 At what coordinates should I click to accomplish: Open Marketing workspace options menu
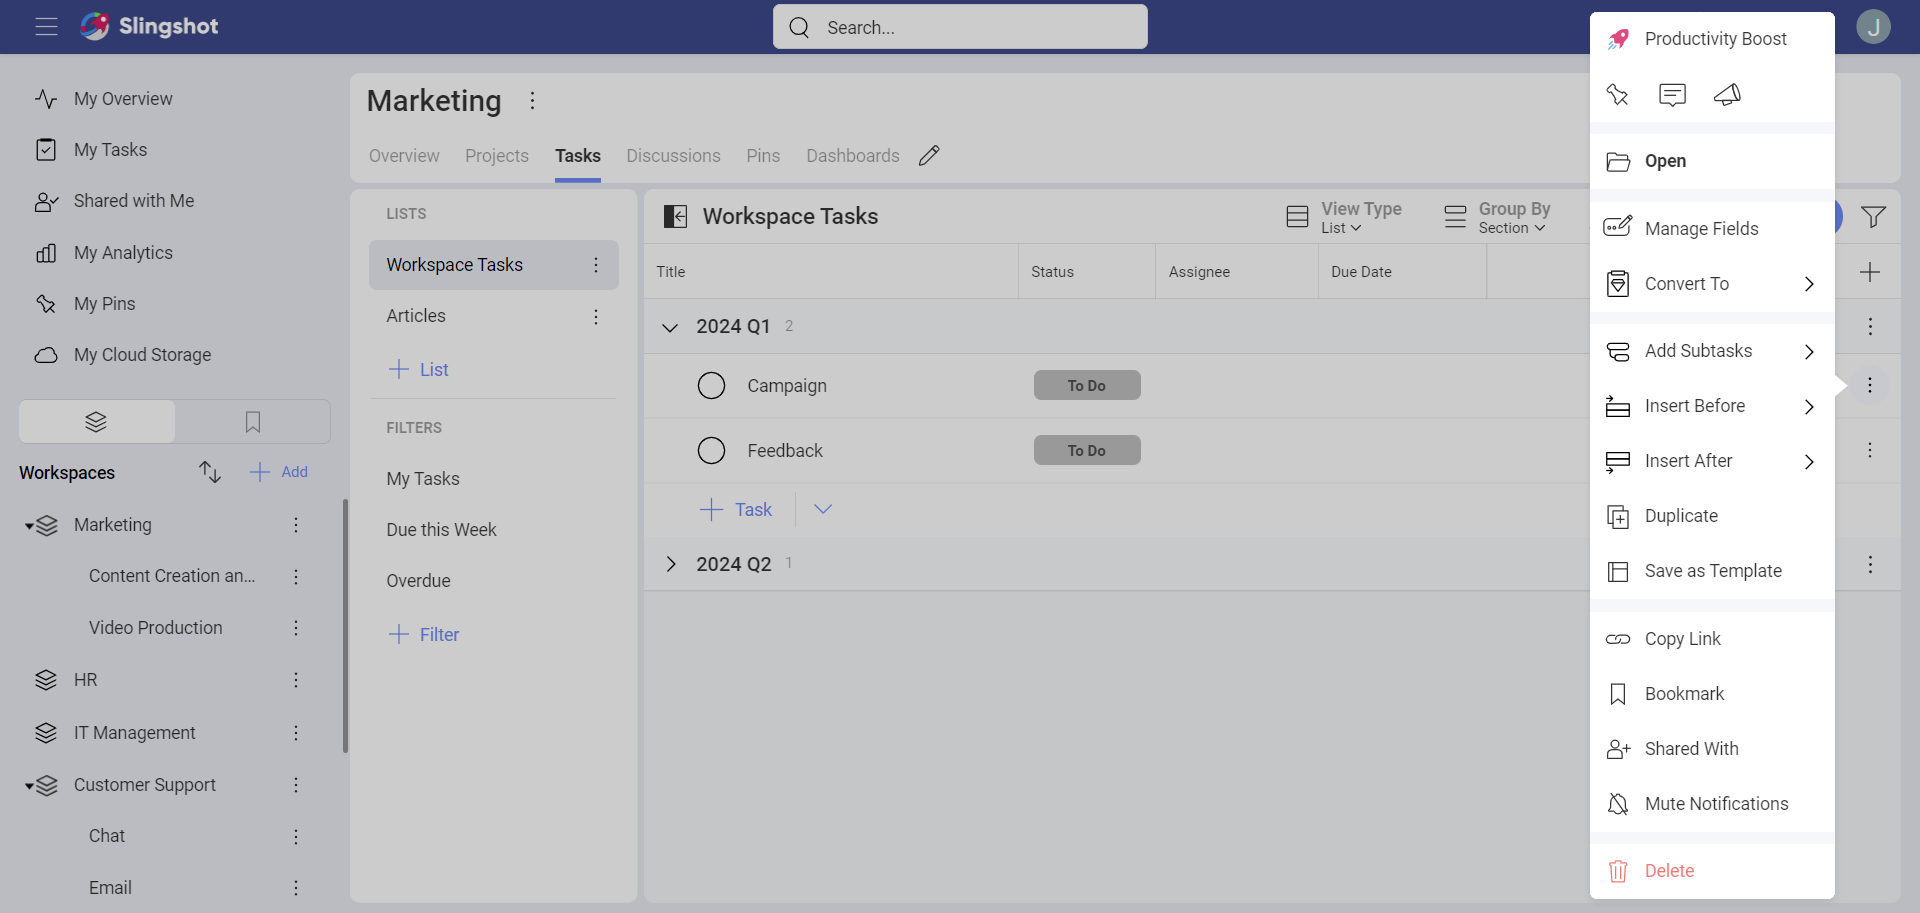[x=296, y=525]
